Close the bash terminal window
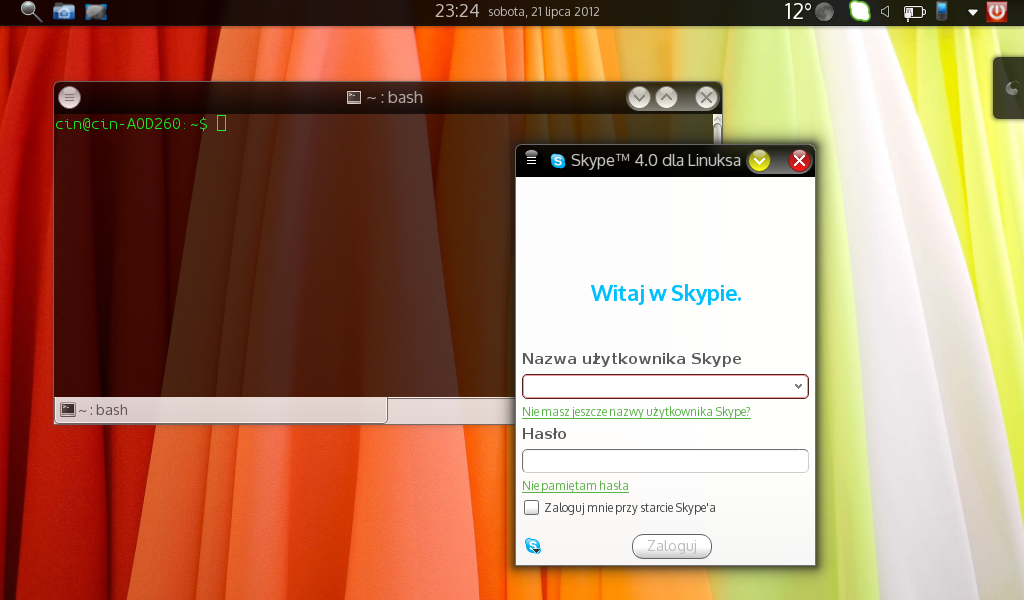This screenshot has height=600, width=1024. 706,98
